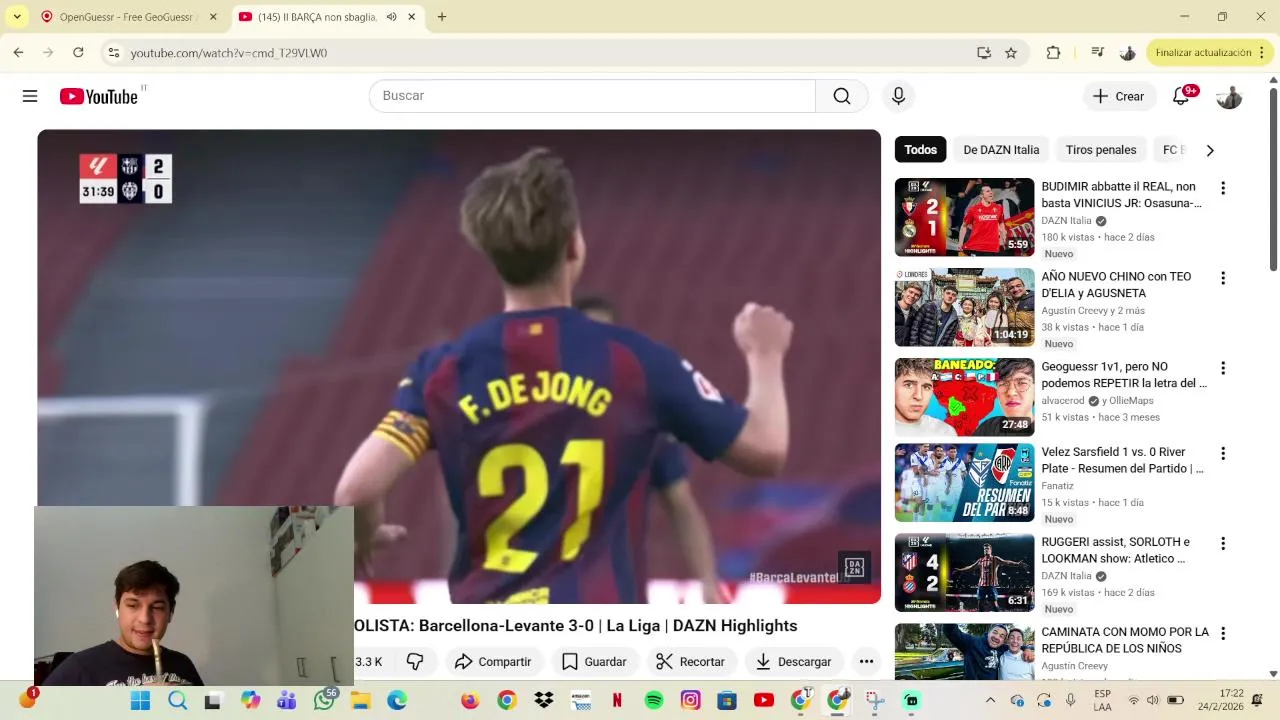Open Chrome tab search dropdown
The image size is (1280, 720).
click(x=17, y=17)
